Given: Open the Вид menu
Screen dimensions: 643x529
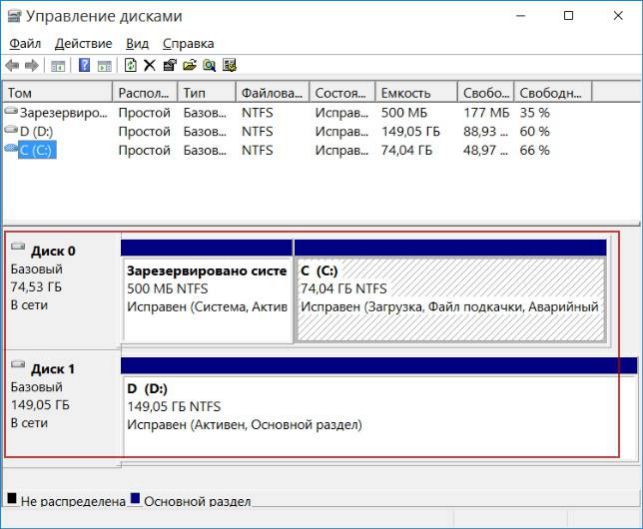Looking at the screenshot, I should [137, 43].
